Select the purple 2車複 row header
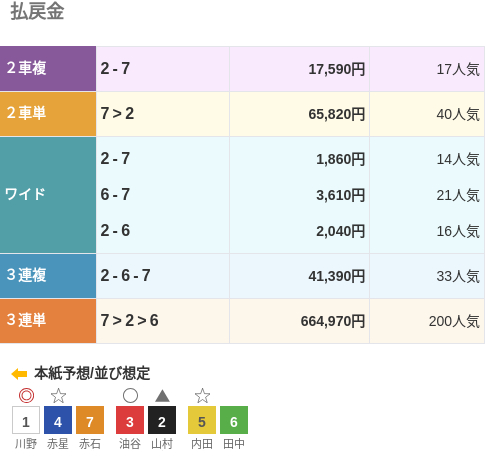Viewport: 485px width, 468px height. [48, 69]
